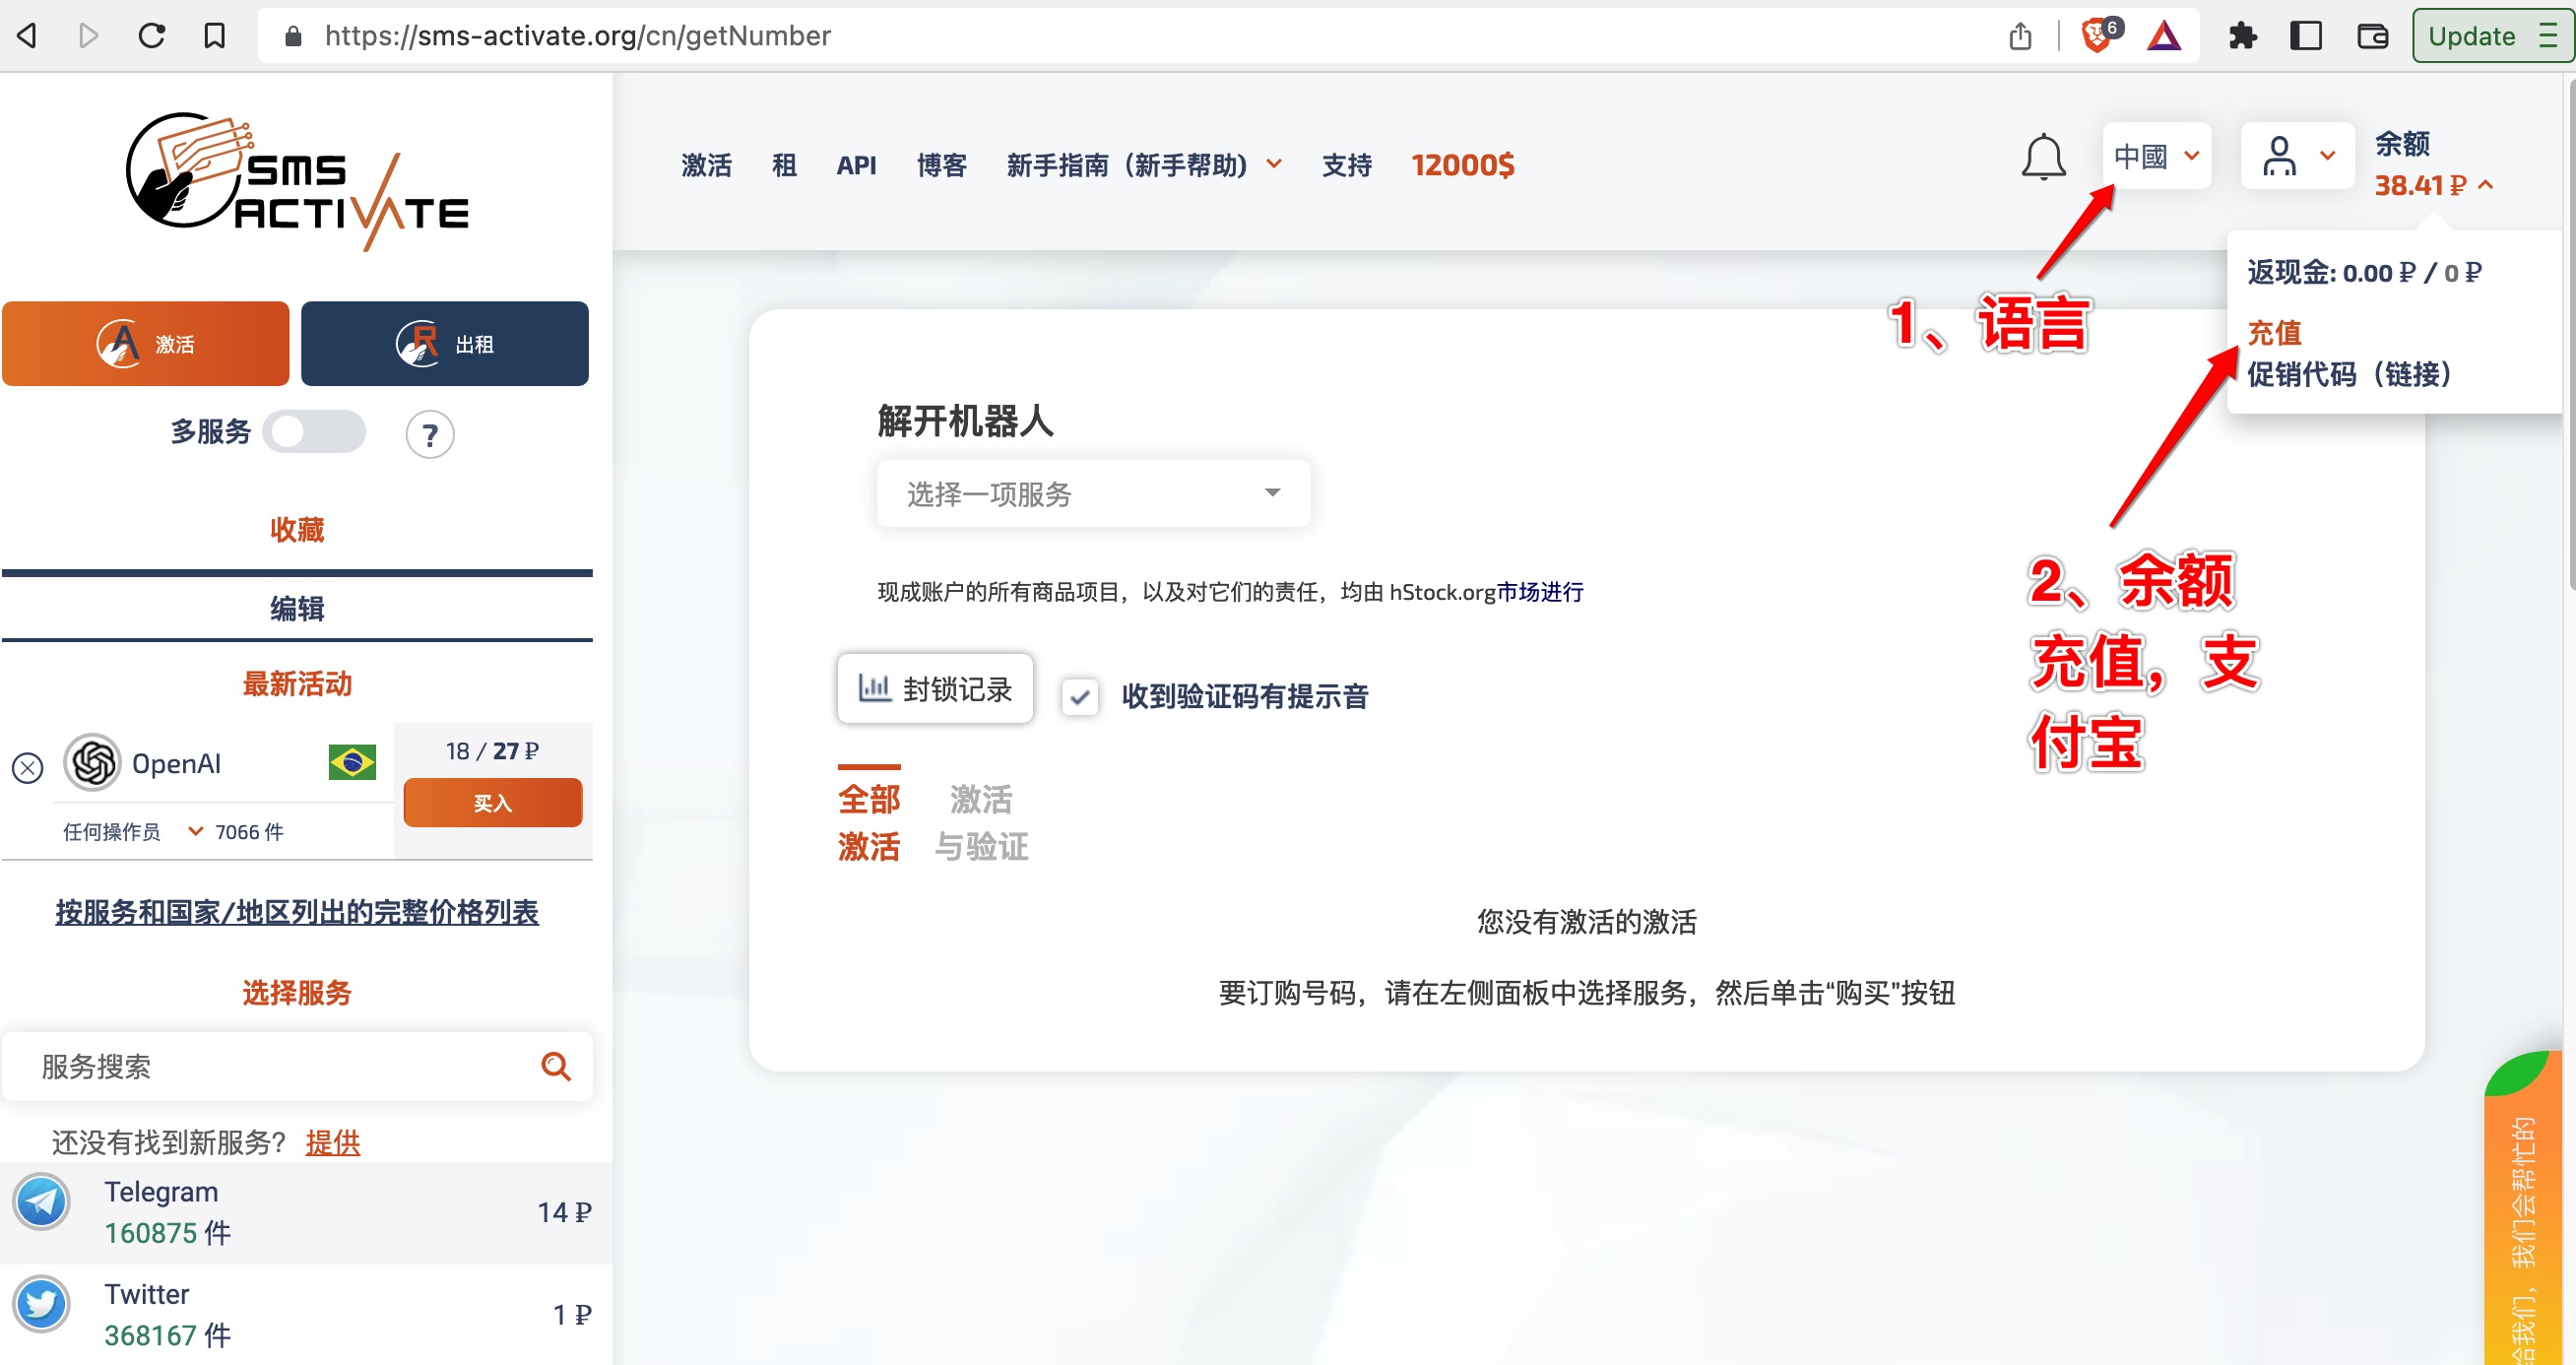Open the 封锁记录 button
Screen dimensions: 2576x1365
[x=935, y=689]
